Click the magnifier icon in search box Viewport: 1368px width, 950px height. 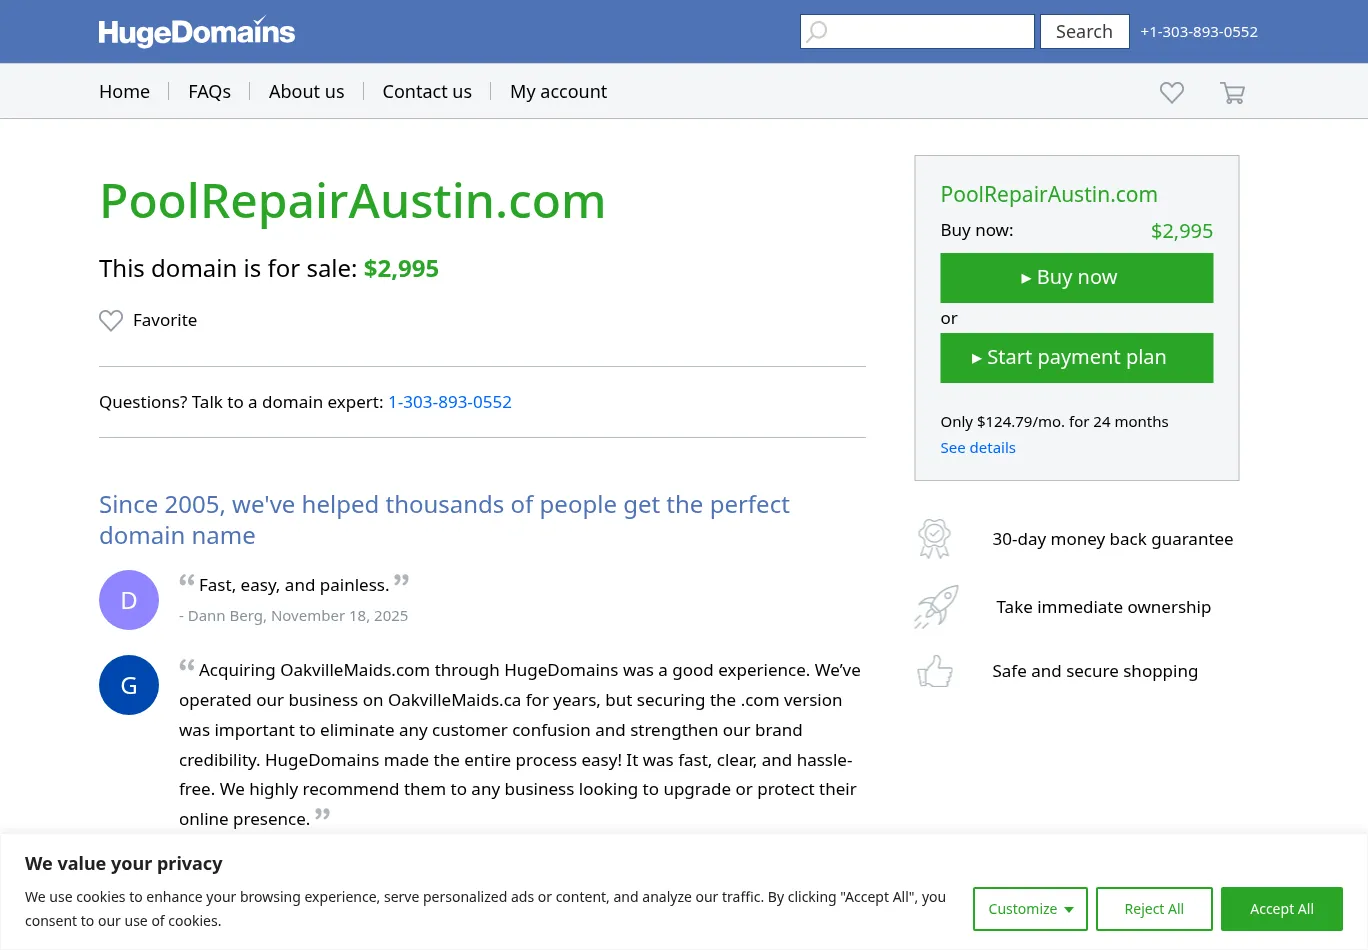[817, 32]
